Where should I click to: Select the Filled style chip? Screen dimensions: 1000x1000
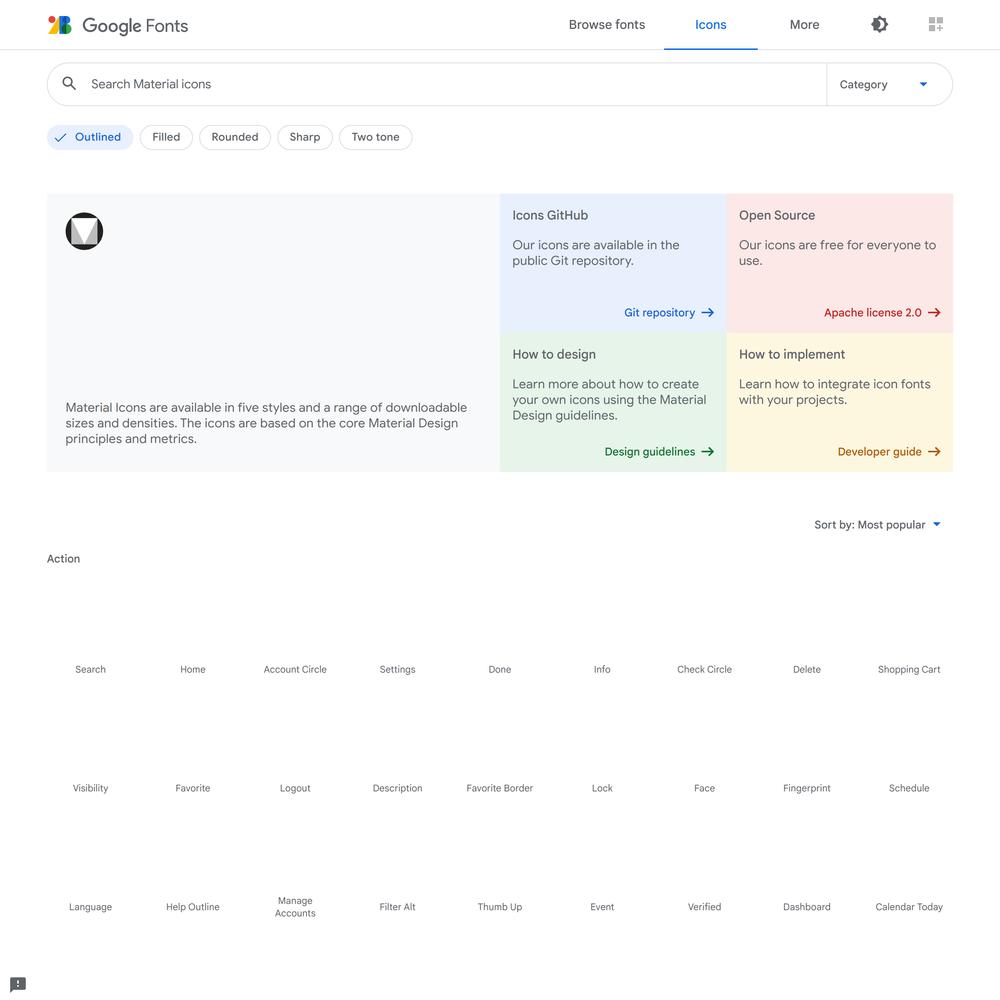[166, 137]
